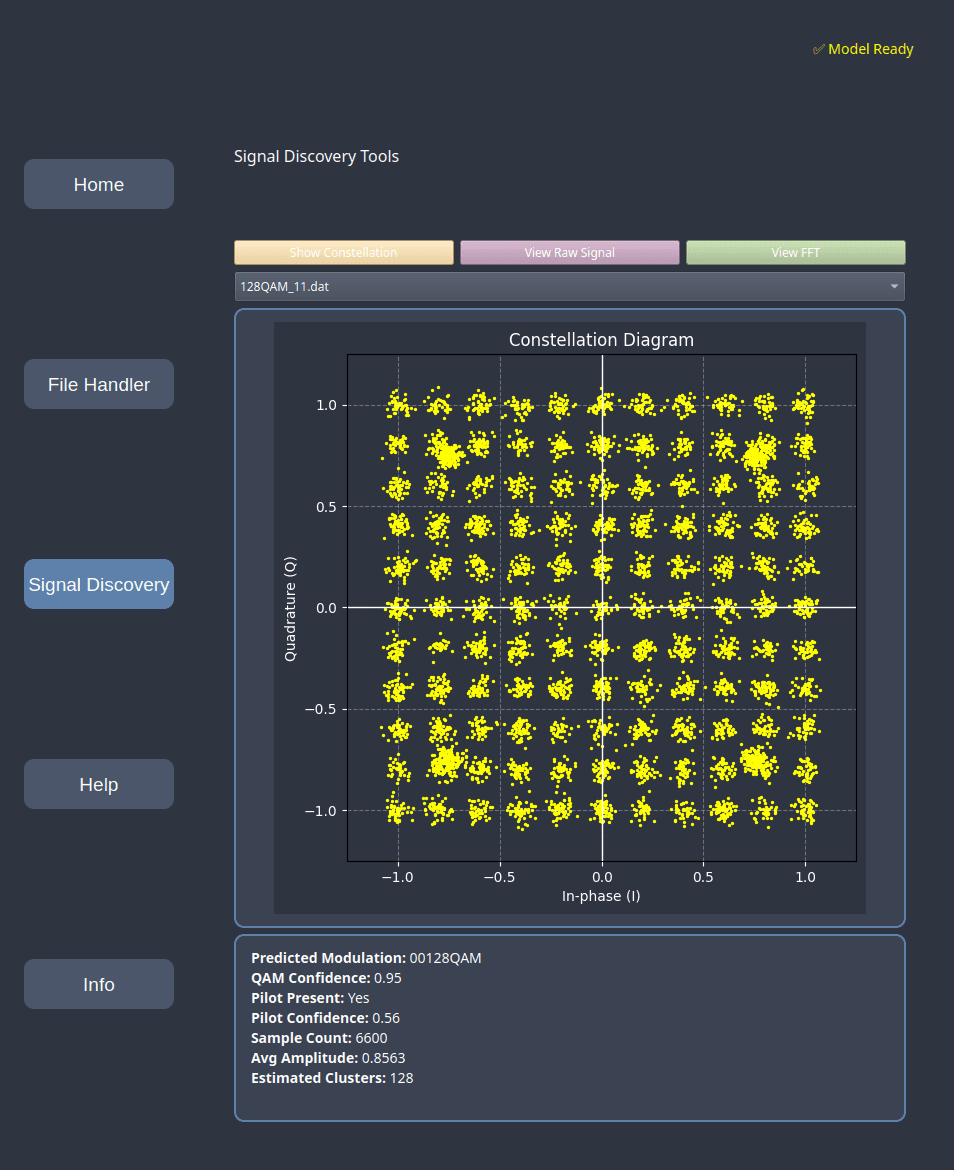Select the 128QAM_11.dat file combo box
Viewport: 954px width, 1170px height.
point(560,287)
